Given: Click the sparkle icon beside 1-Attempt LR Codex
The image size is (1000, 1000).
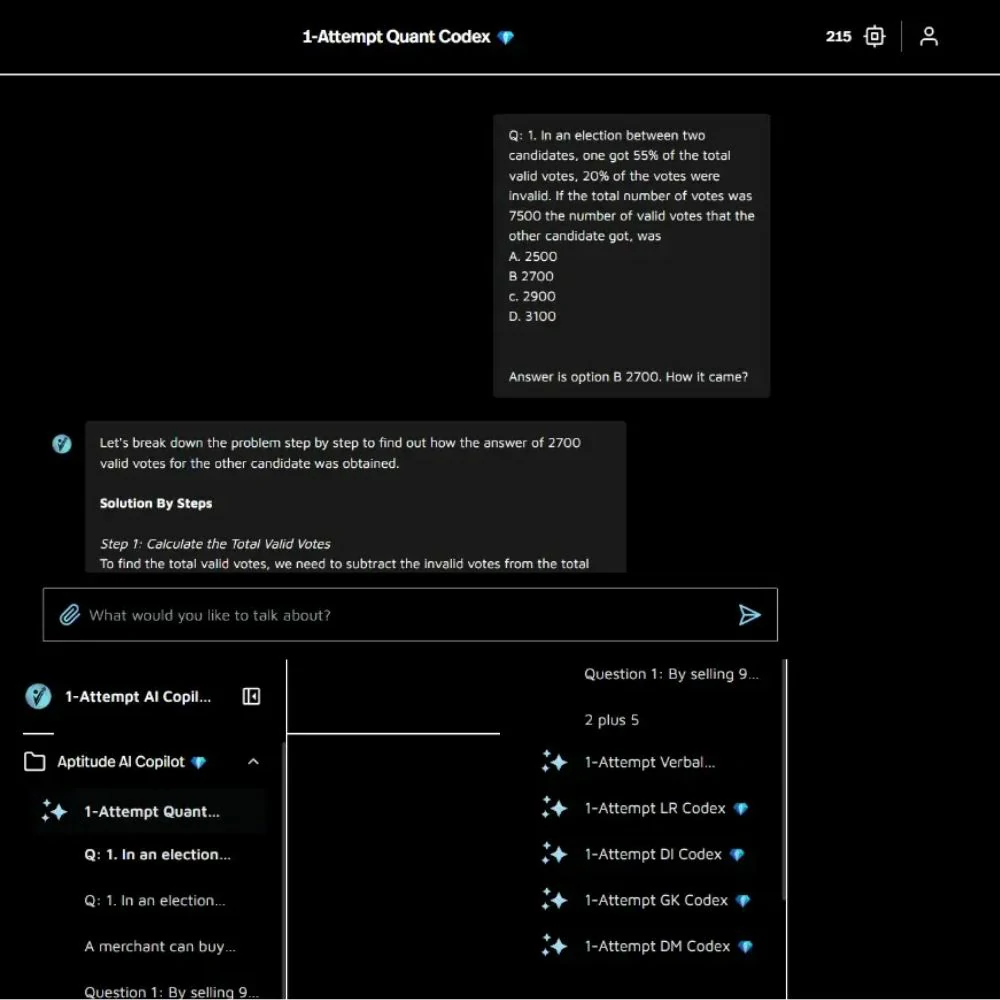Looking at the screenshot, I should click(x=554, y=808).
